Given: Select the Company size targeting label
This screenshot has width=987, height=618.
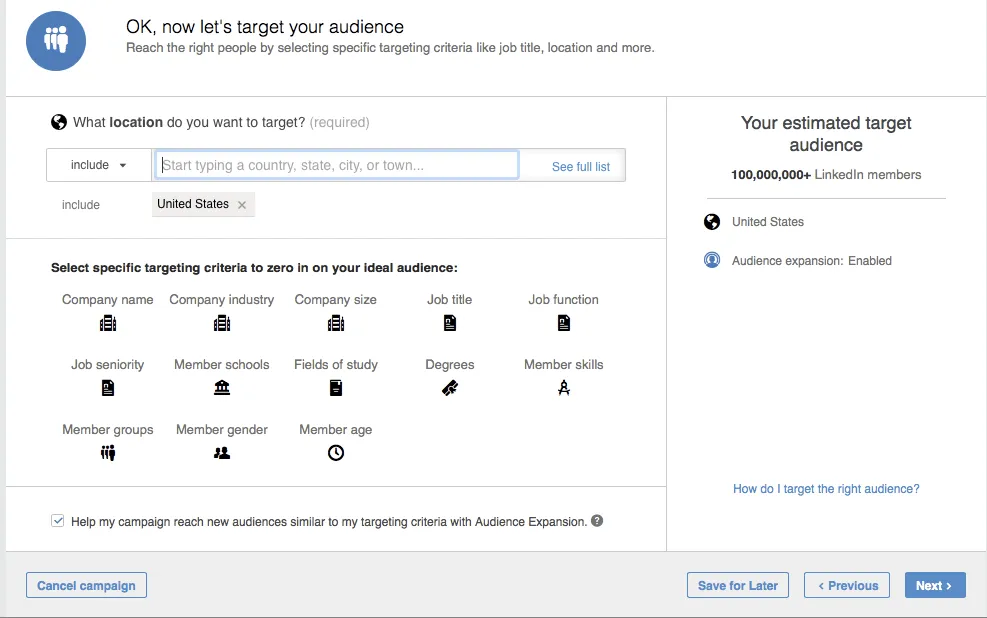Looking at the screenshot, I should (x=336, y=300).
